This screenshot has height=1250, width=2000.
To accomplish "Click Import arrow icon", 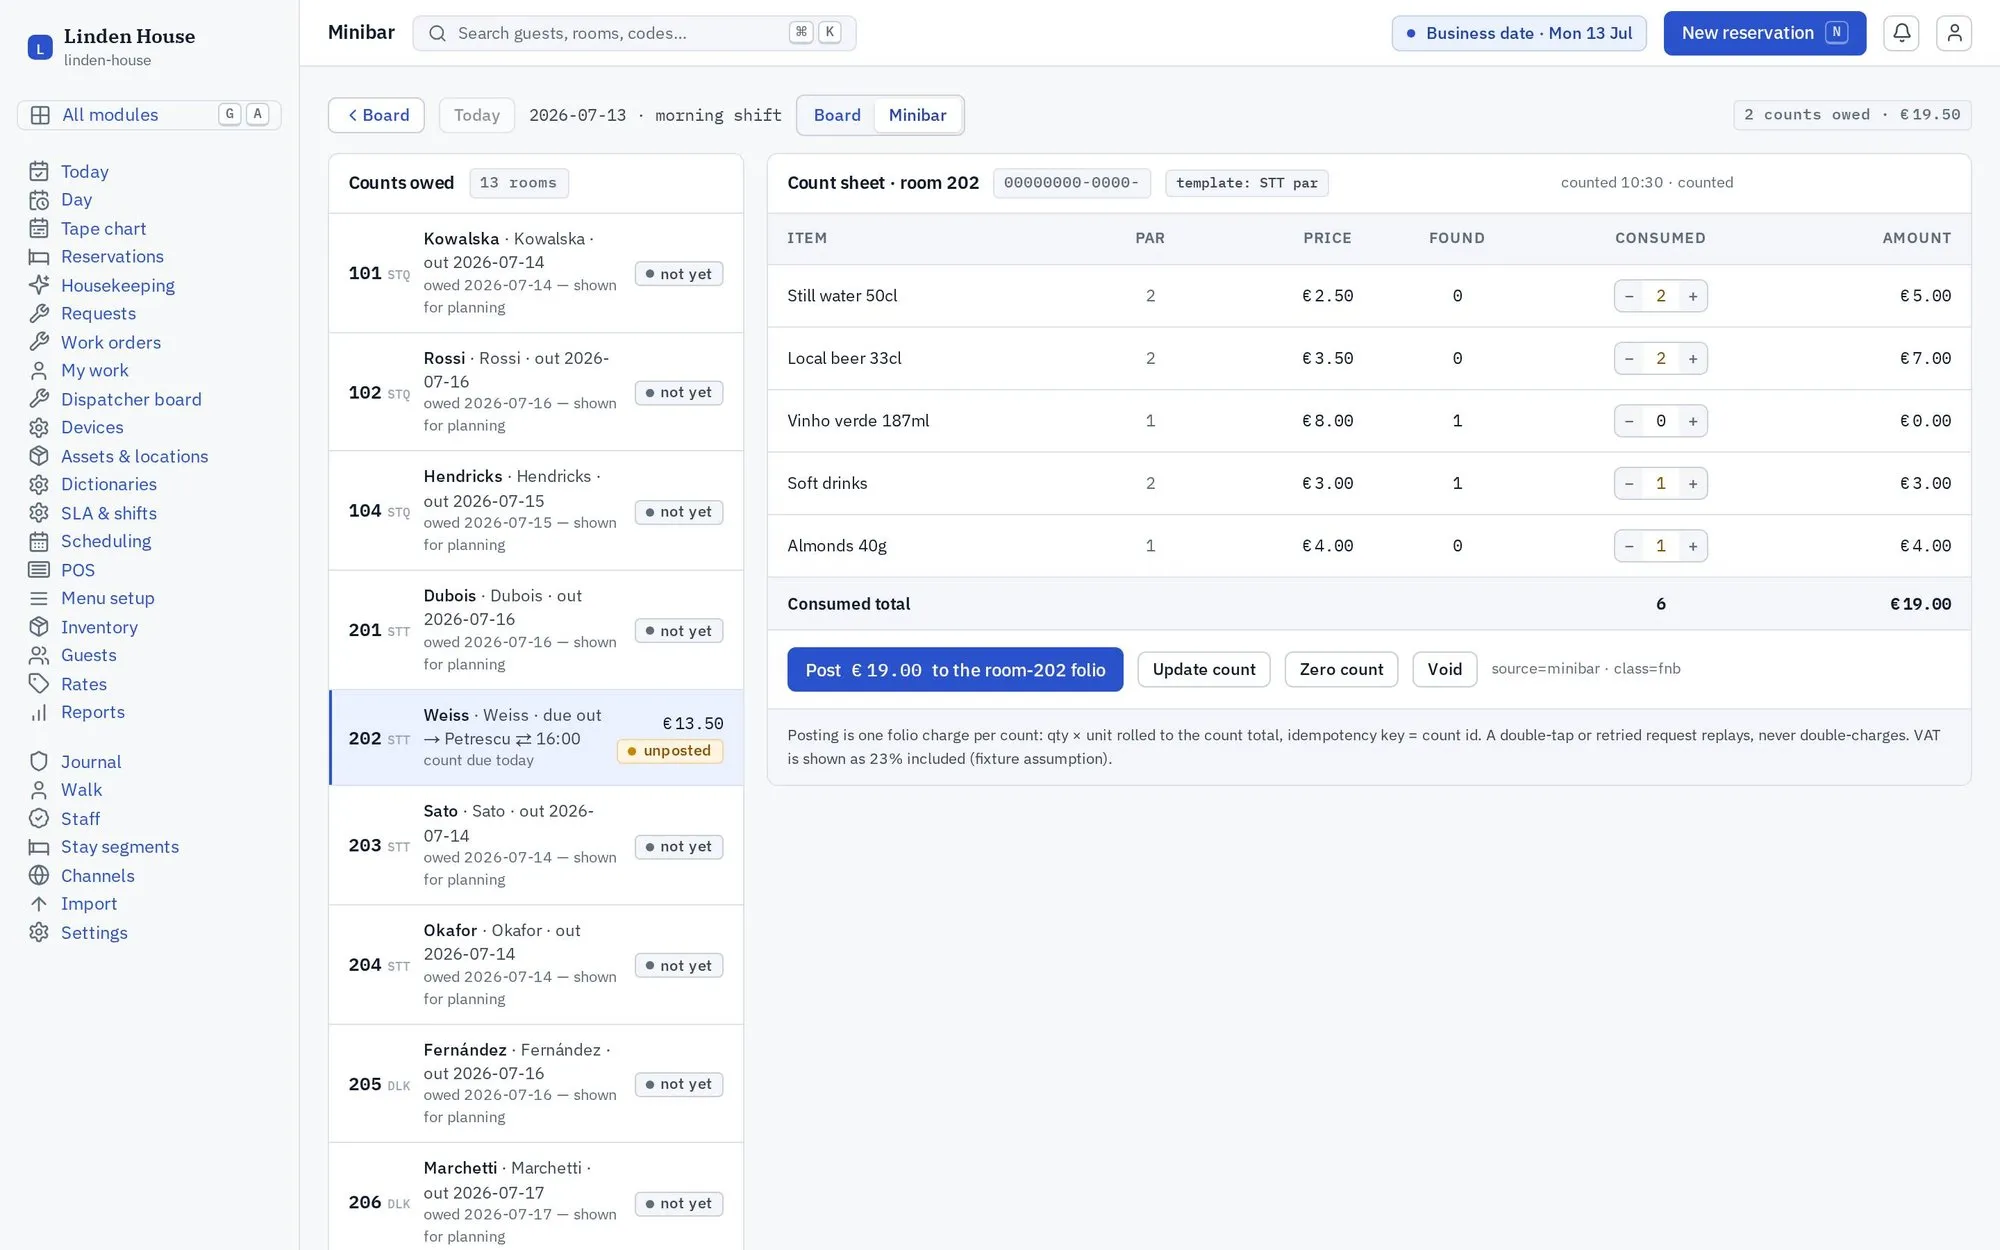I will [x=39, y=904].
